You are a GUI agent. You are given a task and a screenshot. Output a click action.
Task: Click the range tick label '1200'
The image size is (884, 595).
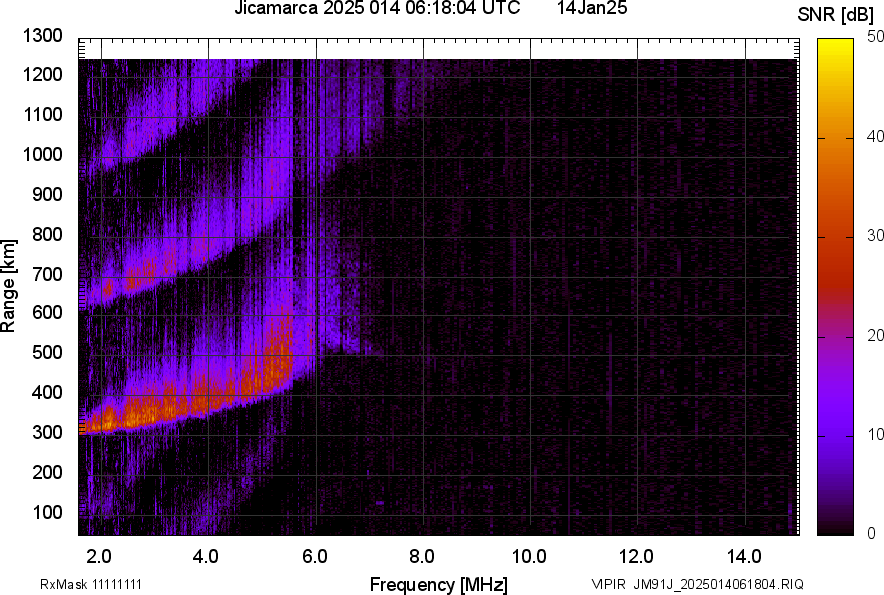[42, 74]
